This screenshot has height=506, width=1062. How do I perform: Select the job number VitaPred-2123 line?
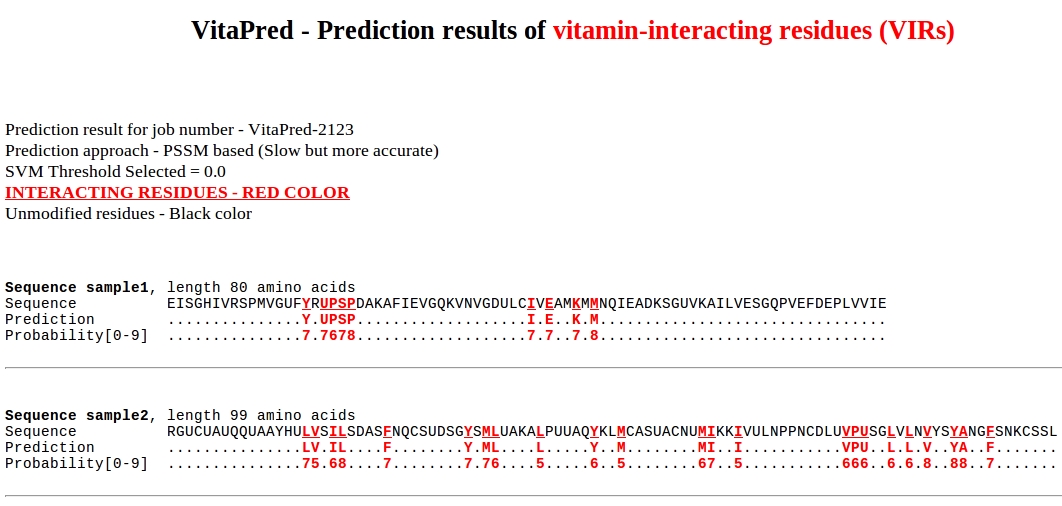click(x=180, y=129)
